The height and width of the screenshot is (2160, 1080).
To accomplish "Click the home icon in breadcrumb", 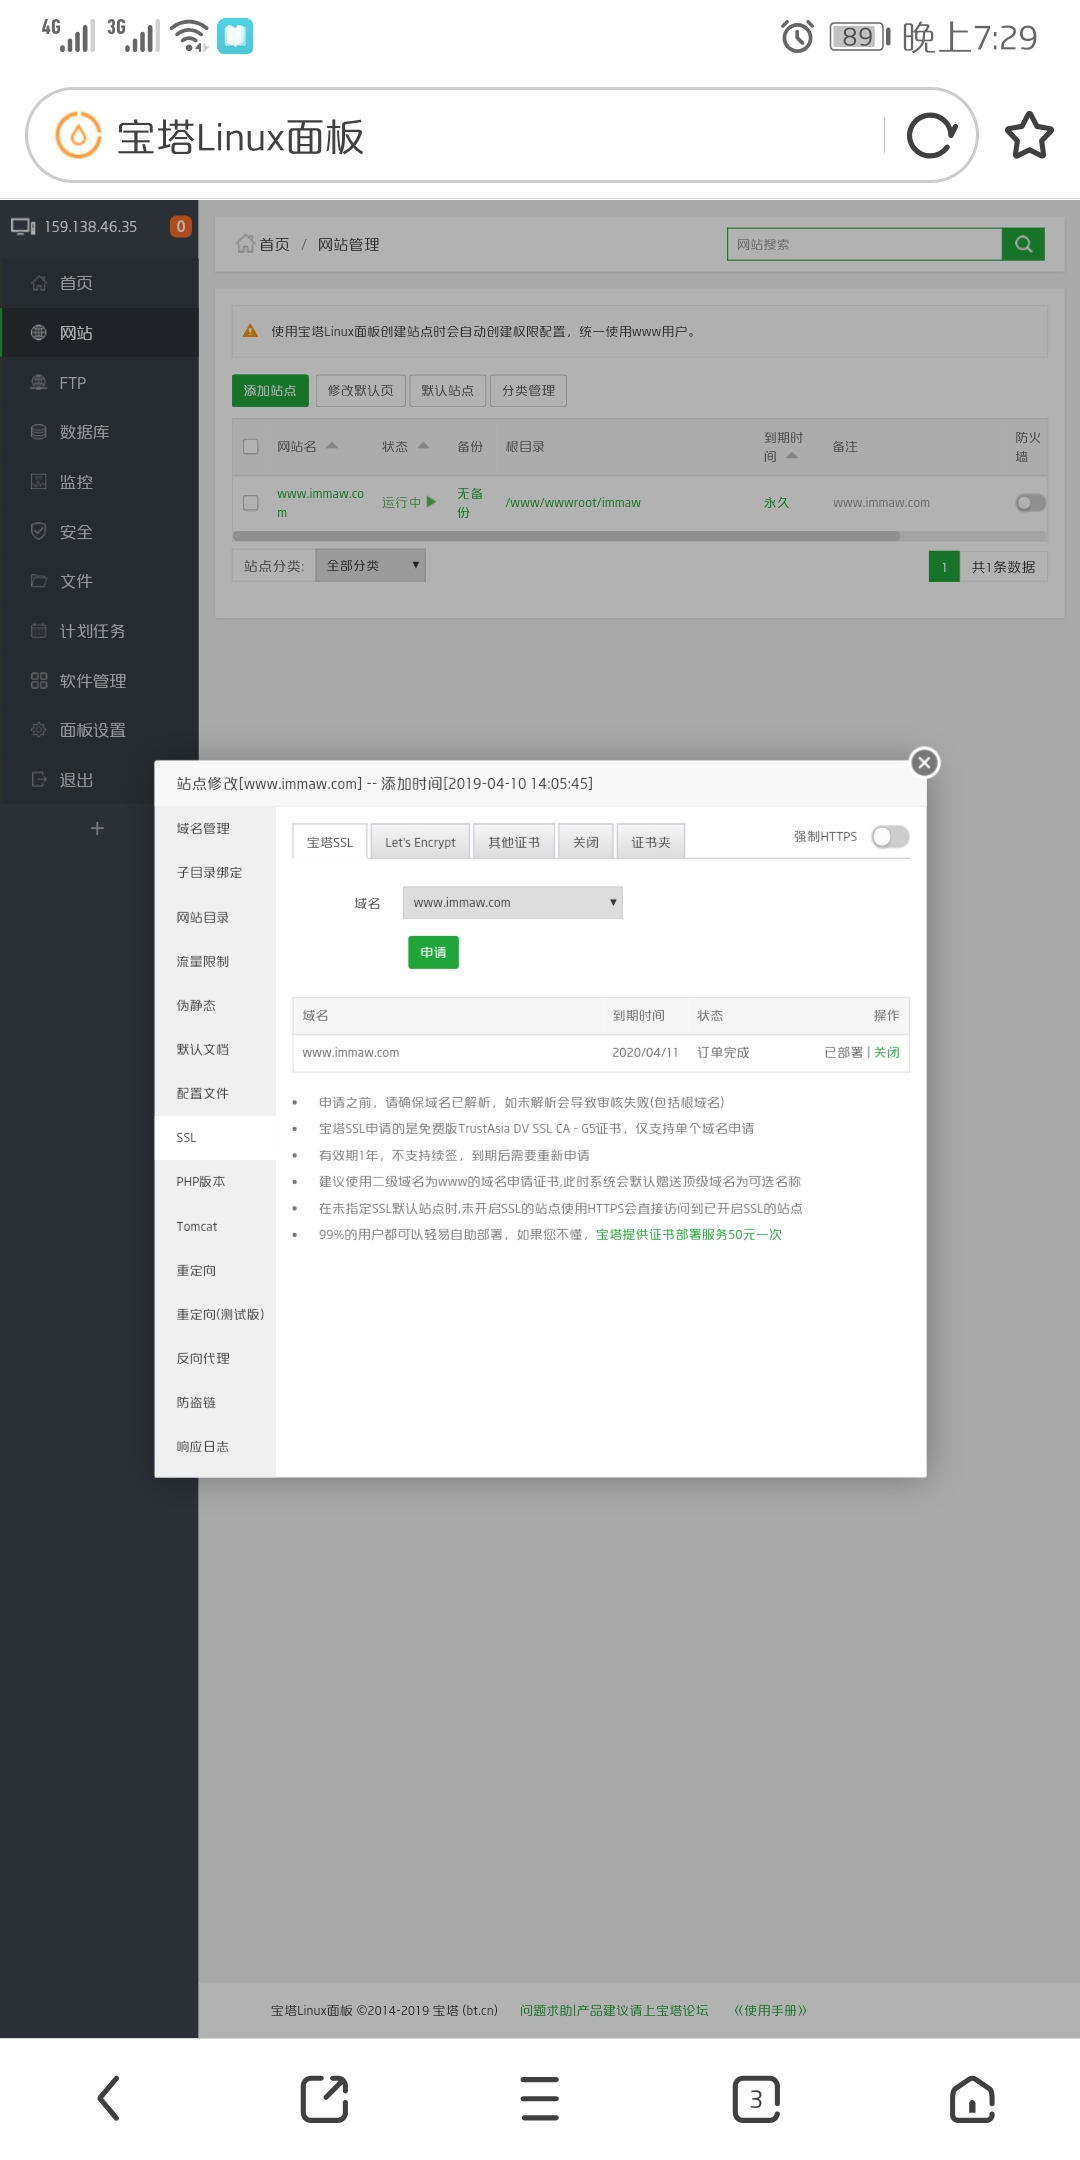I will click(245, 244).
